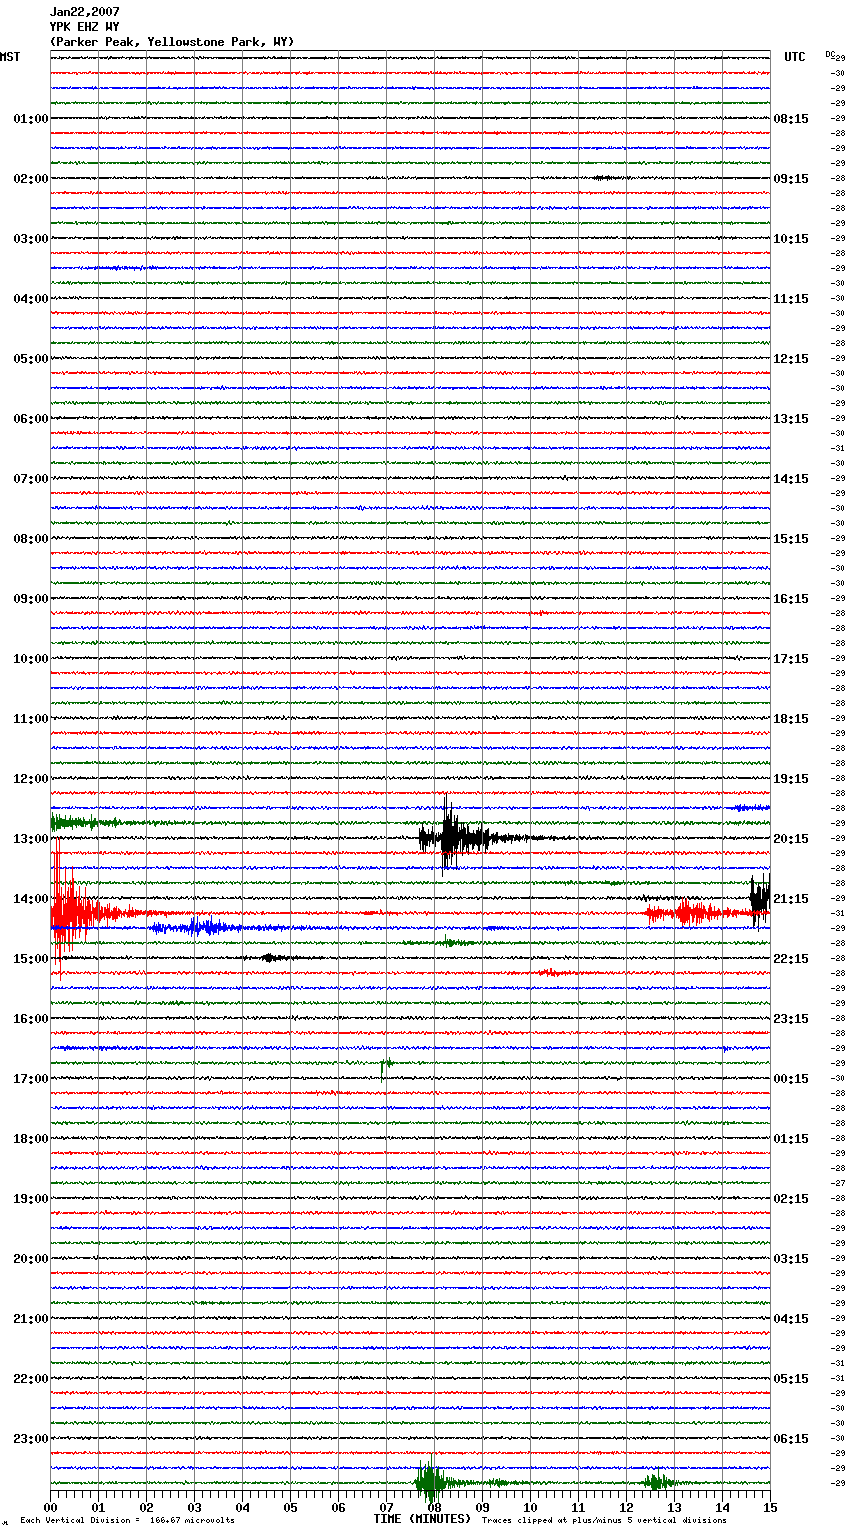This screenshot has height=1534, width=850.
Task: Click the TIME (MINUTES) axis title
Action: pos(422,1519)
